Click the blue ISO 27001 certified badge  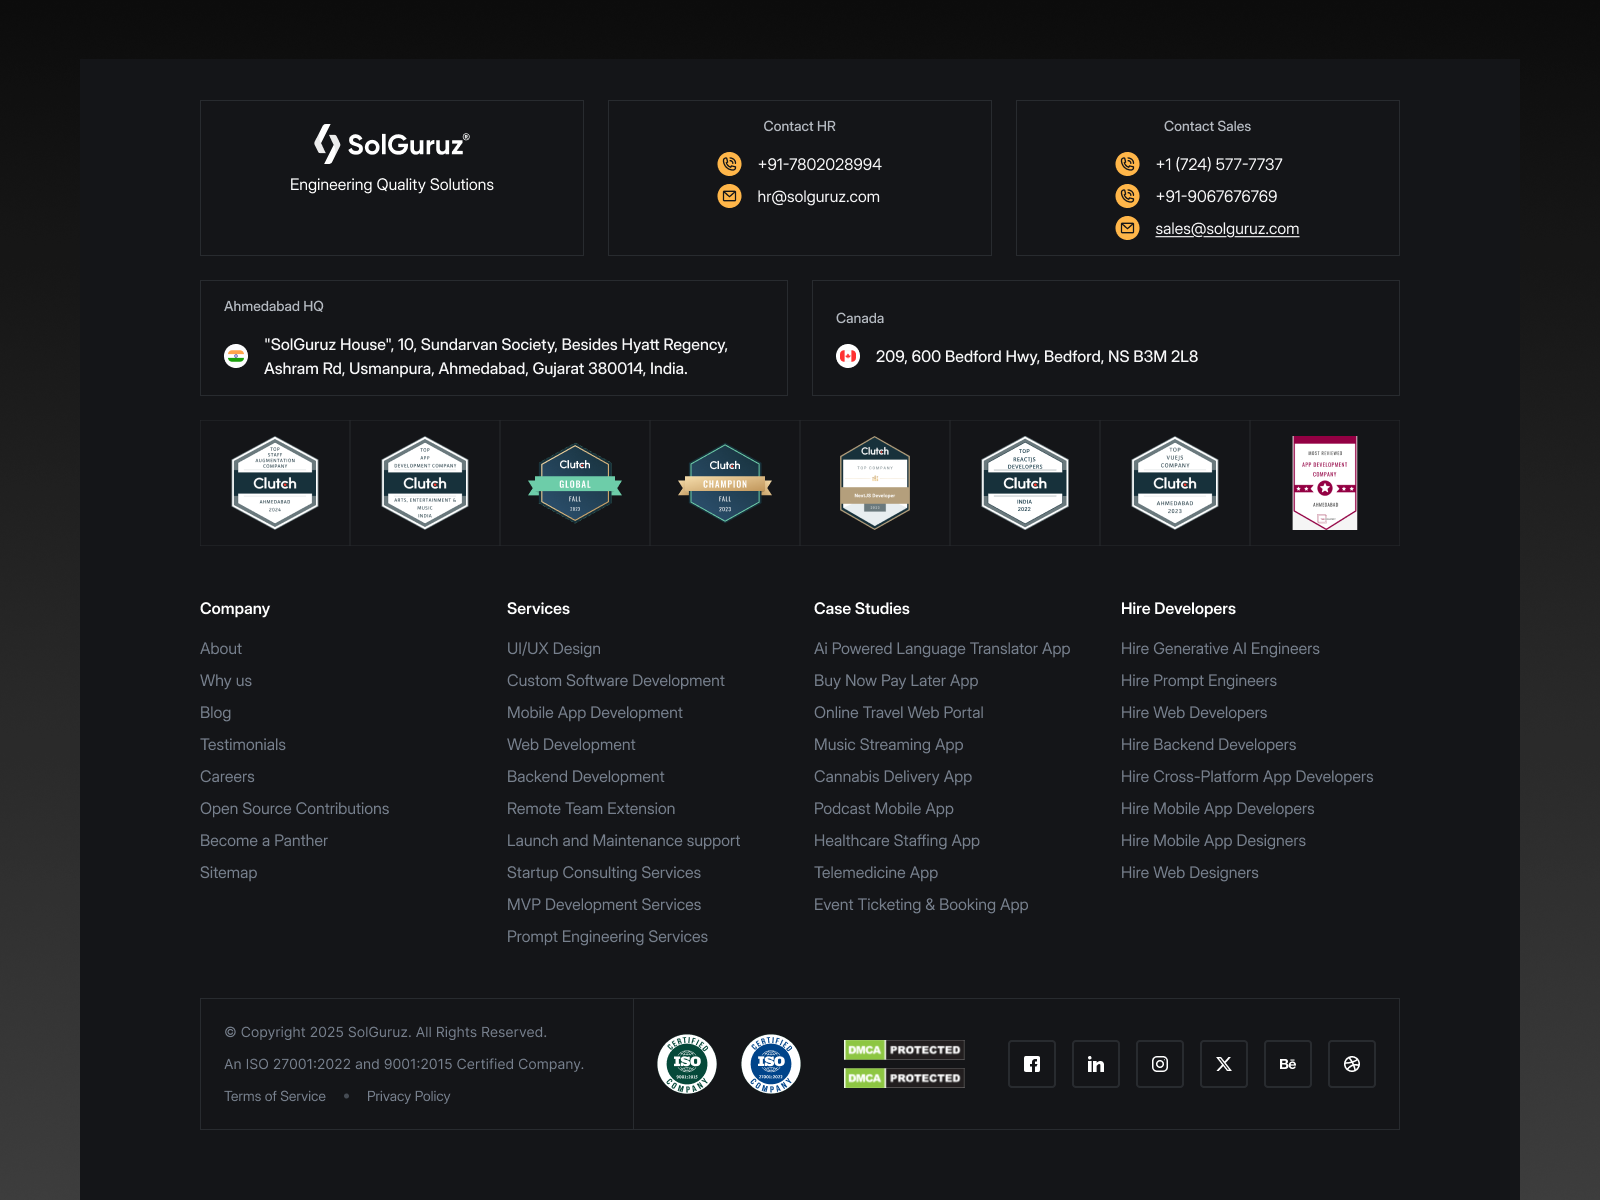(x=771, y=1064)
